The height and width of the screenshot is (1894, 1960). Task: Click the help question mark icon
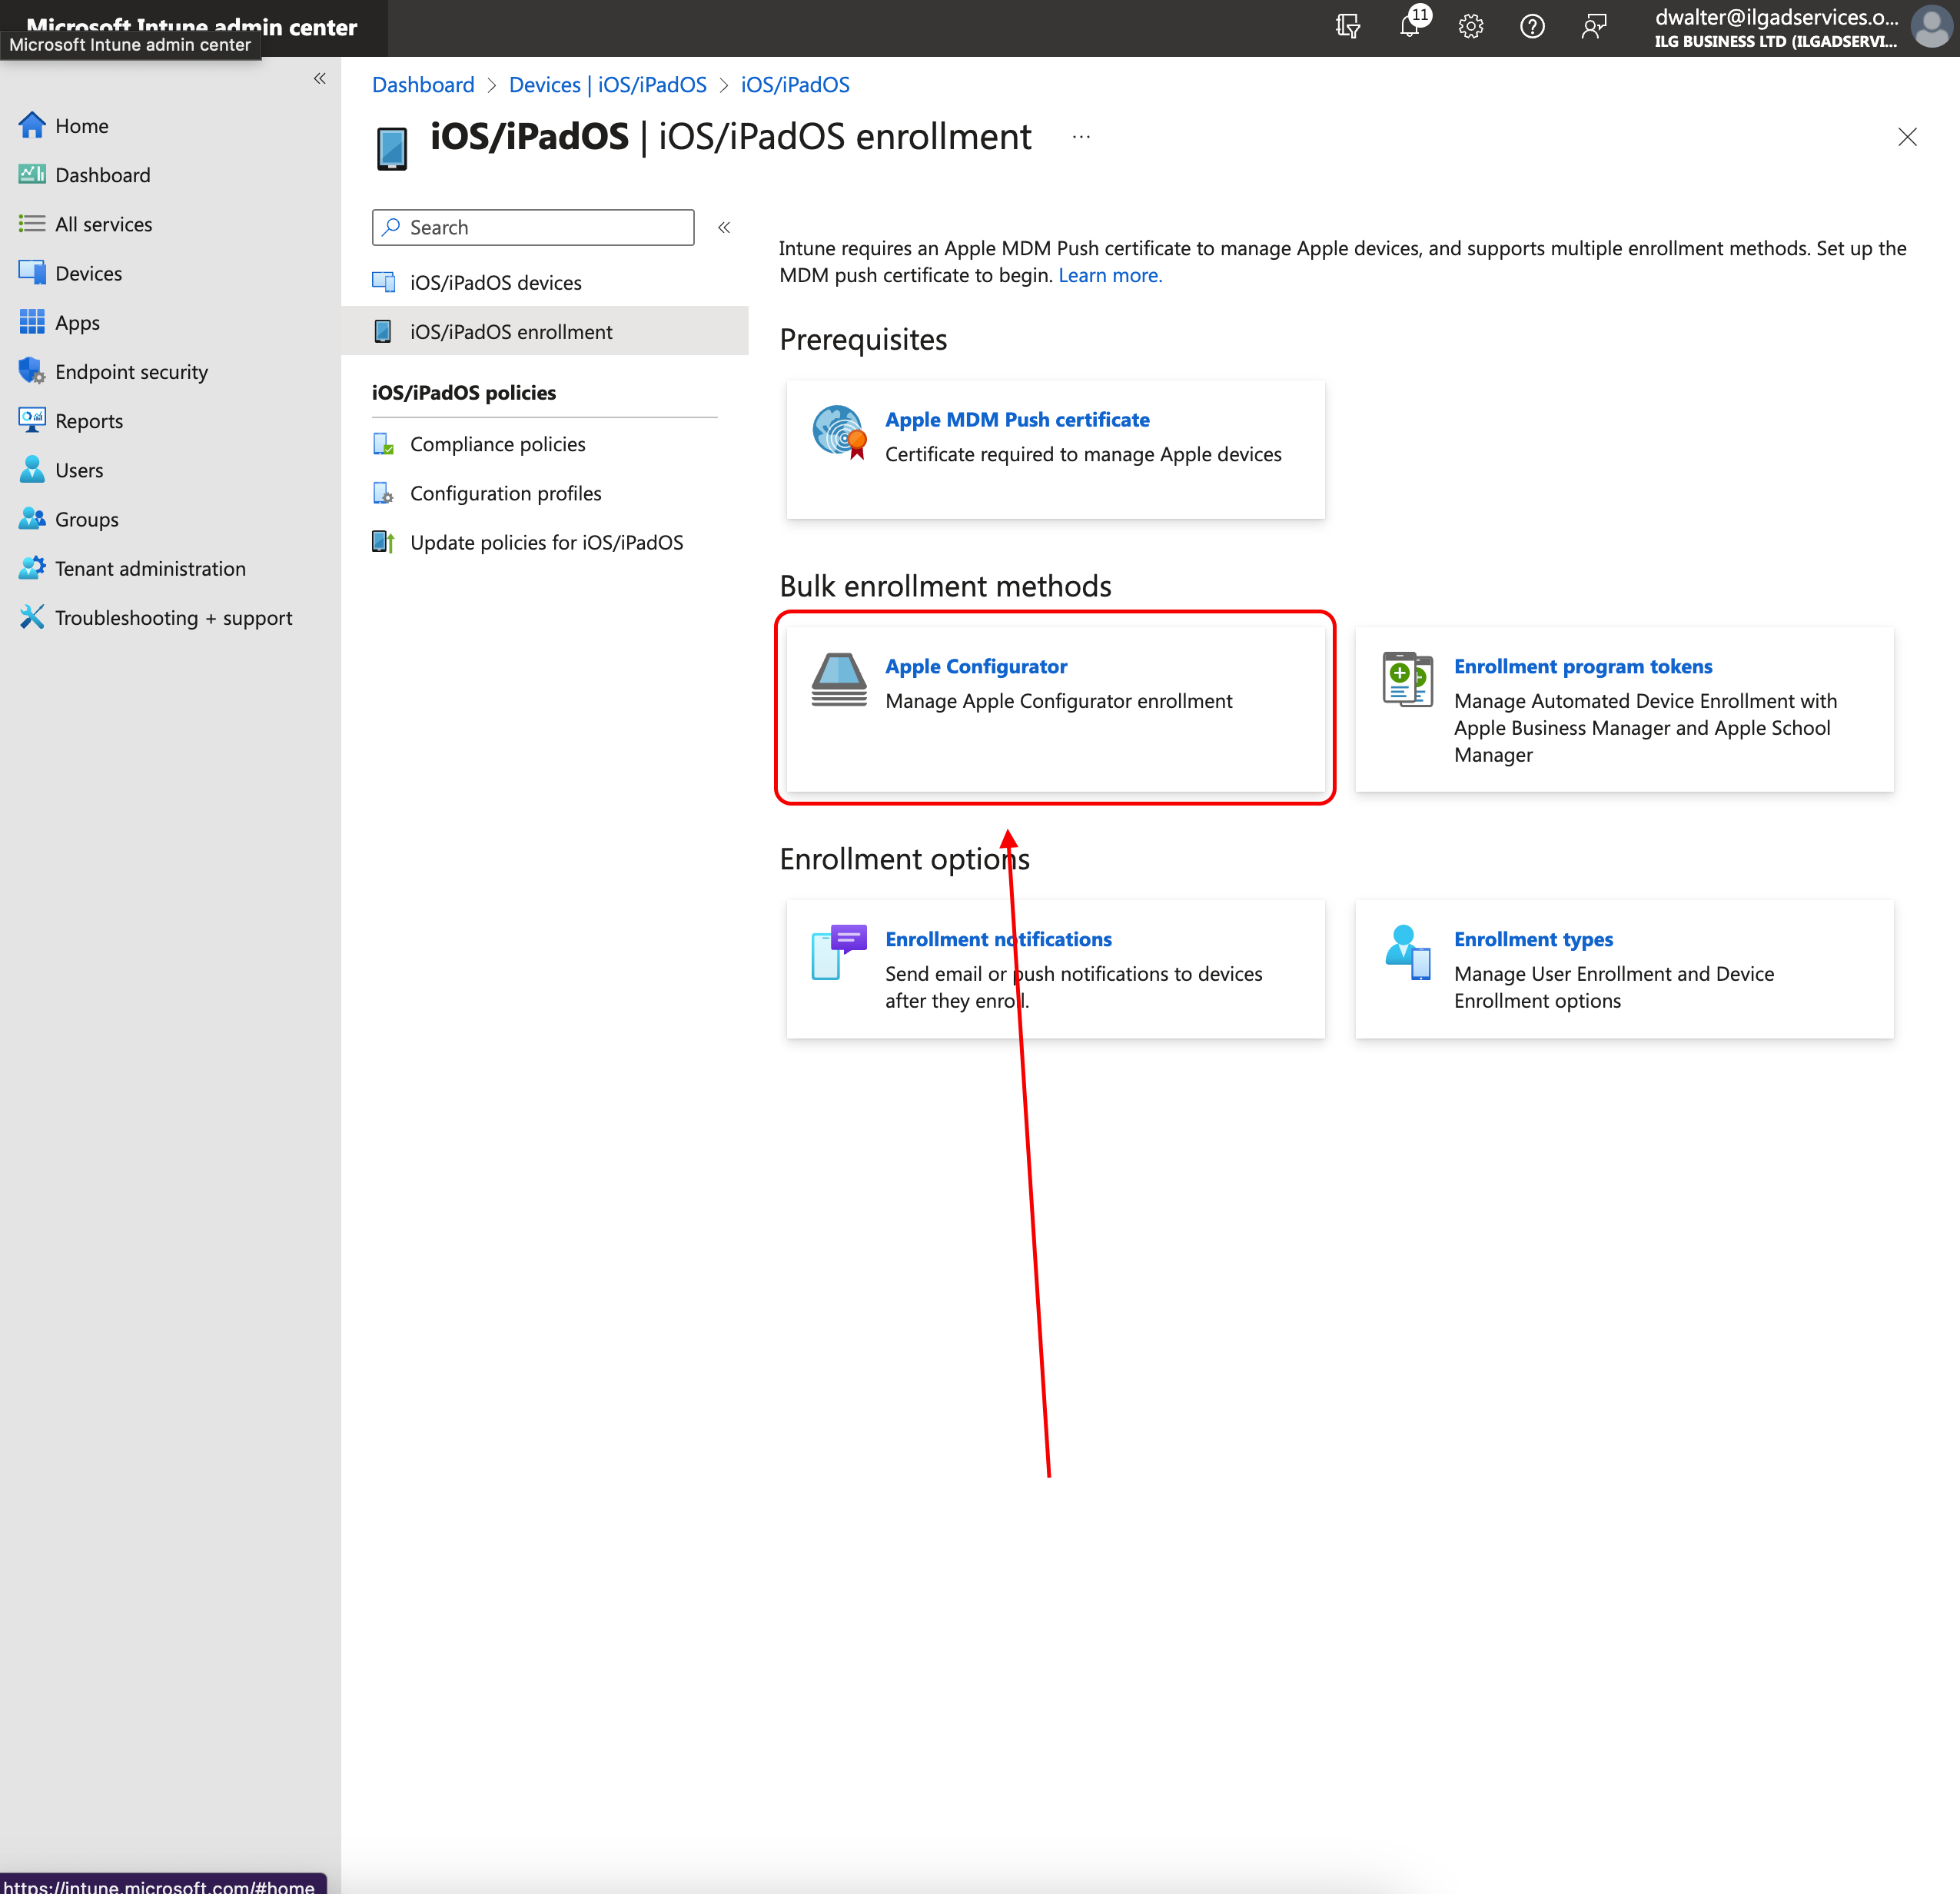[x=1531, y=26]
